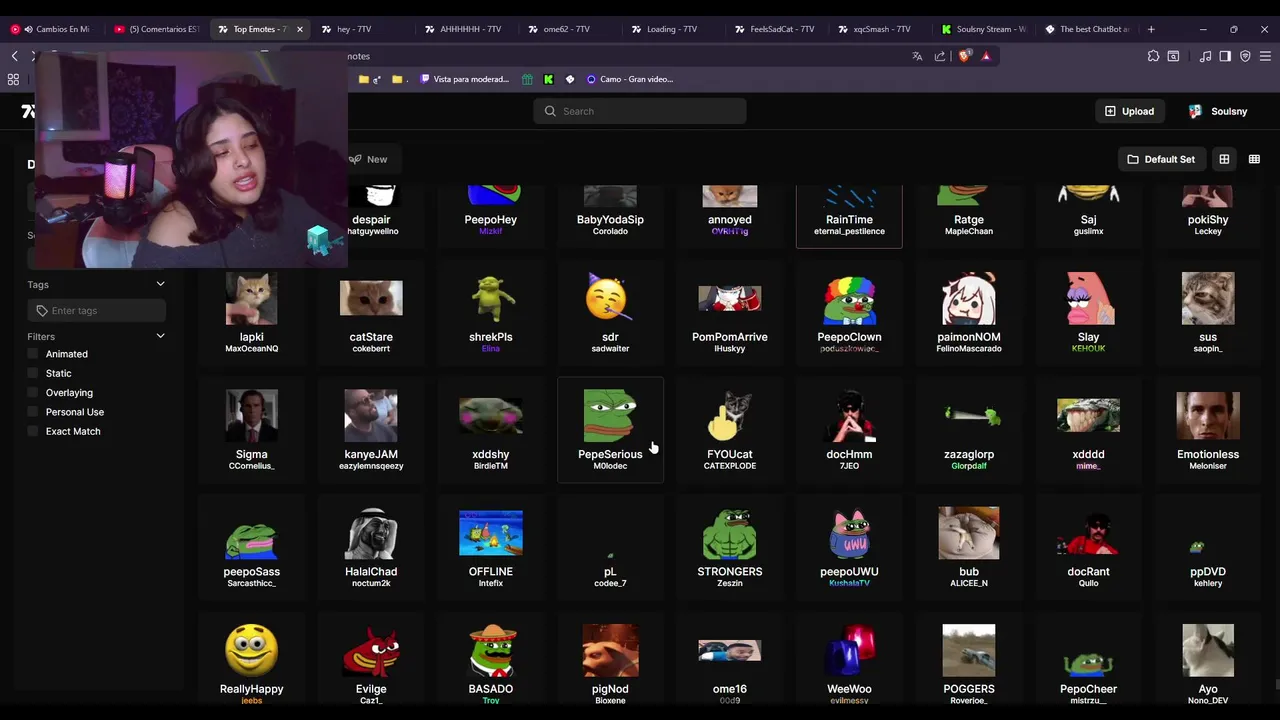The image size is (1280, 720).
Task: Select the New sorting tab
Action: pyautogui.click(x=368, y=159)
